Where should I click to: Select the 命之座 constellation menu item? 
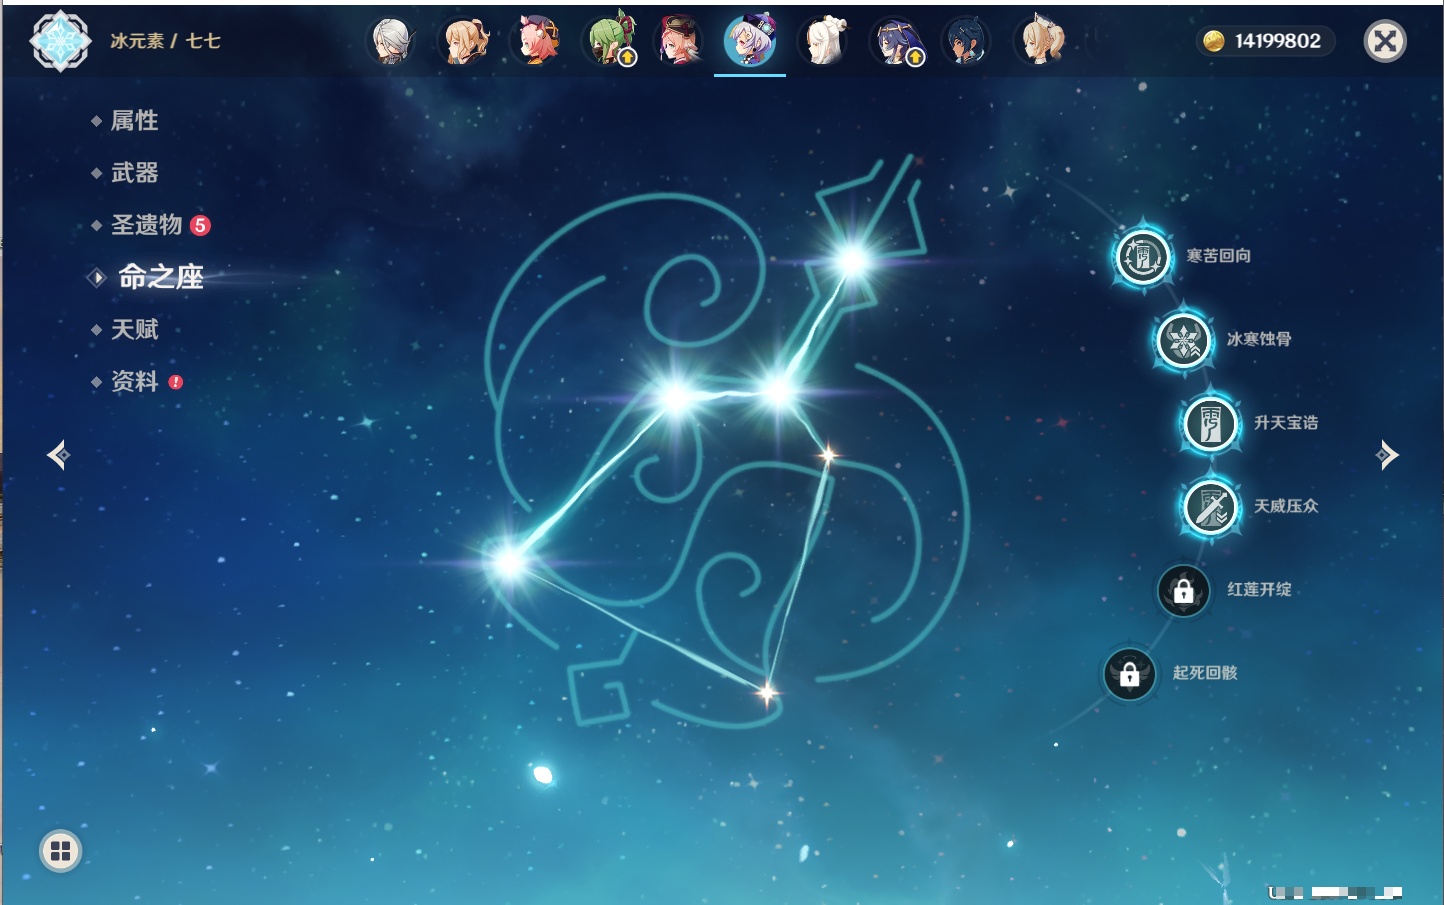click(160, 277)
